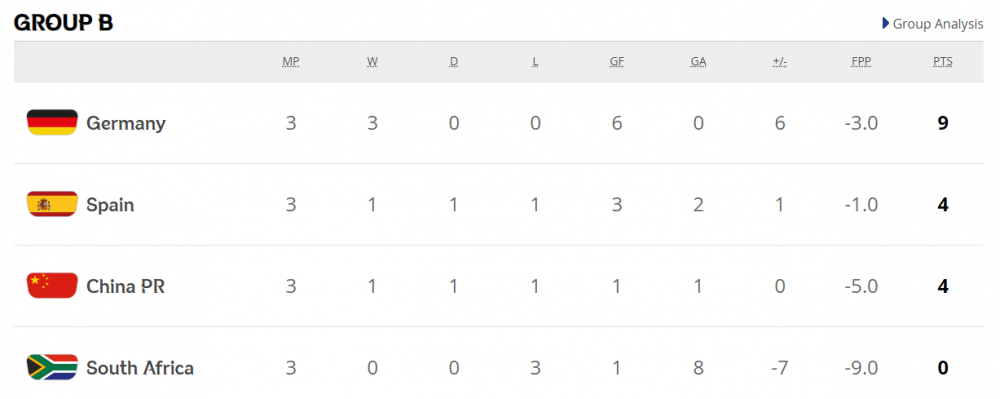Click the FPP column header

[x=861, y=62]
